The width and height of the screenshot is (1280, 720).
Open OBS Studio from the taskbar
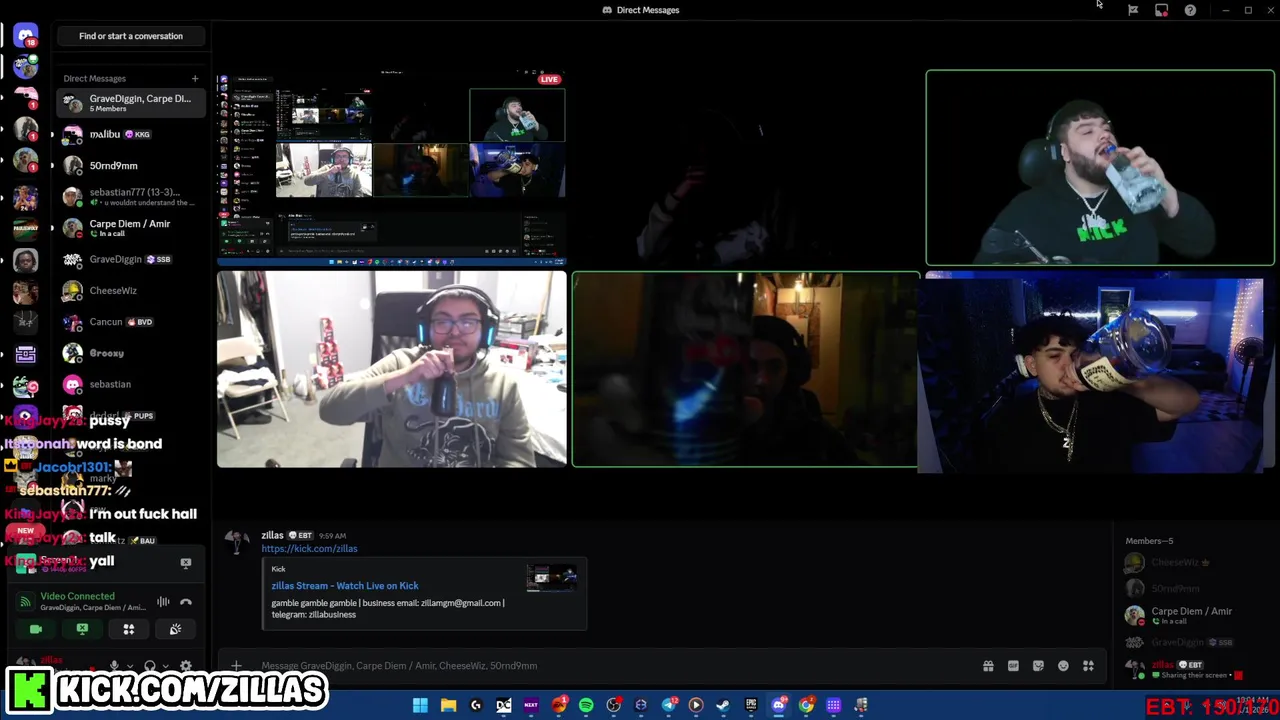pyautogui.click(x=614, y=705)
